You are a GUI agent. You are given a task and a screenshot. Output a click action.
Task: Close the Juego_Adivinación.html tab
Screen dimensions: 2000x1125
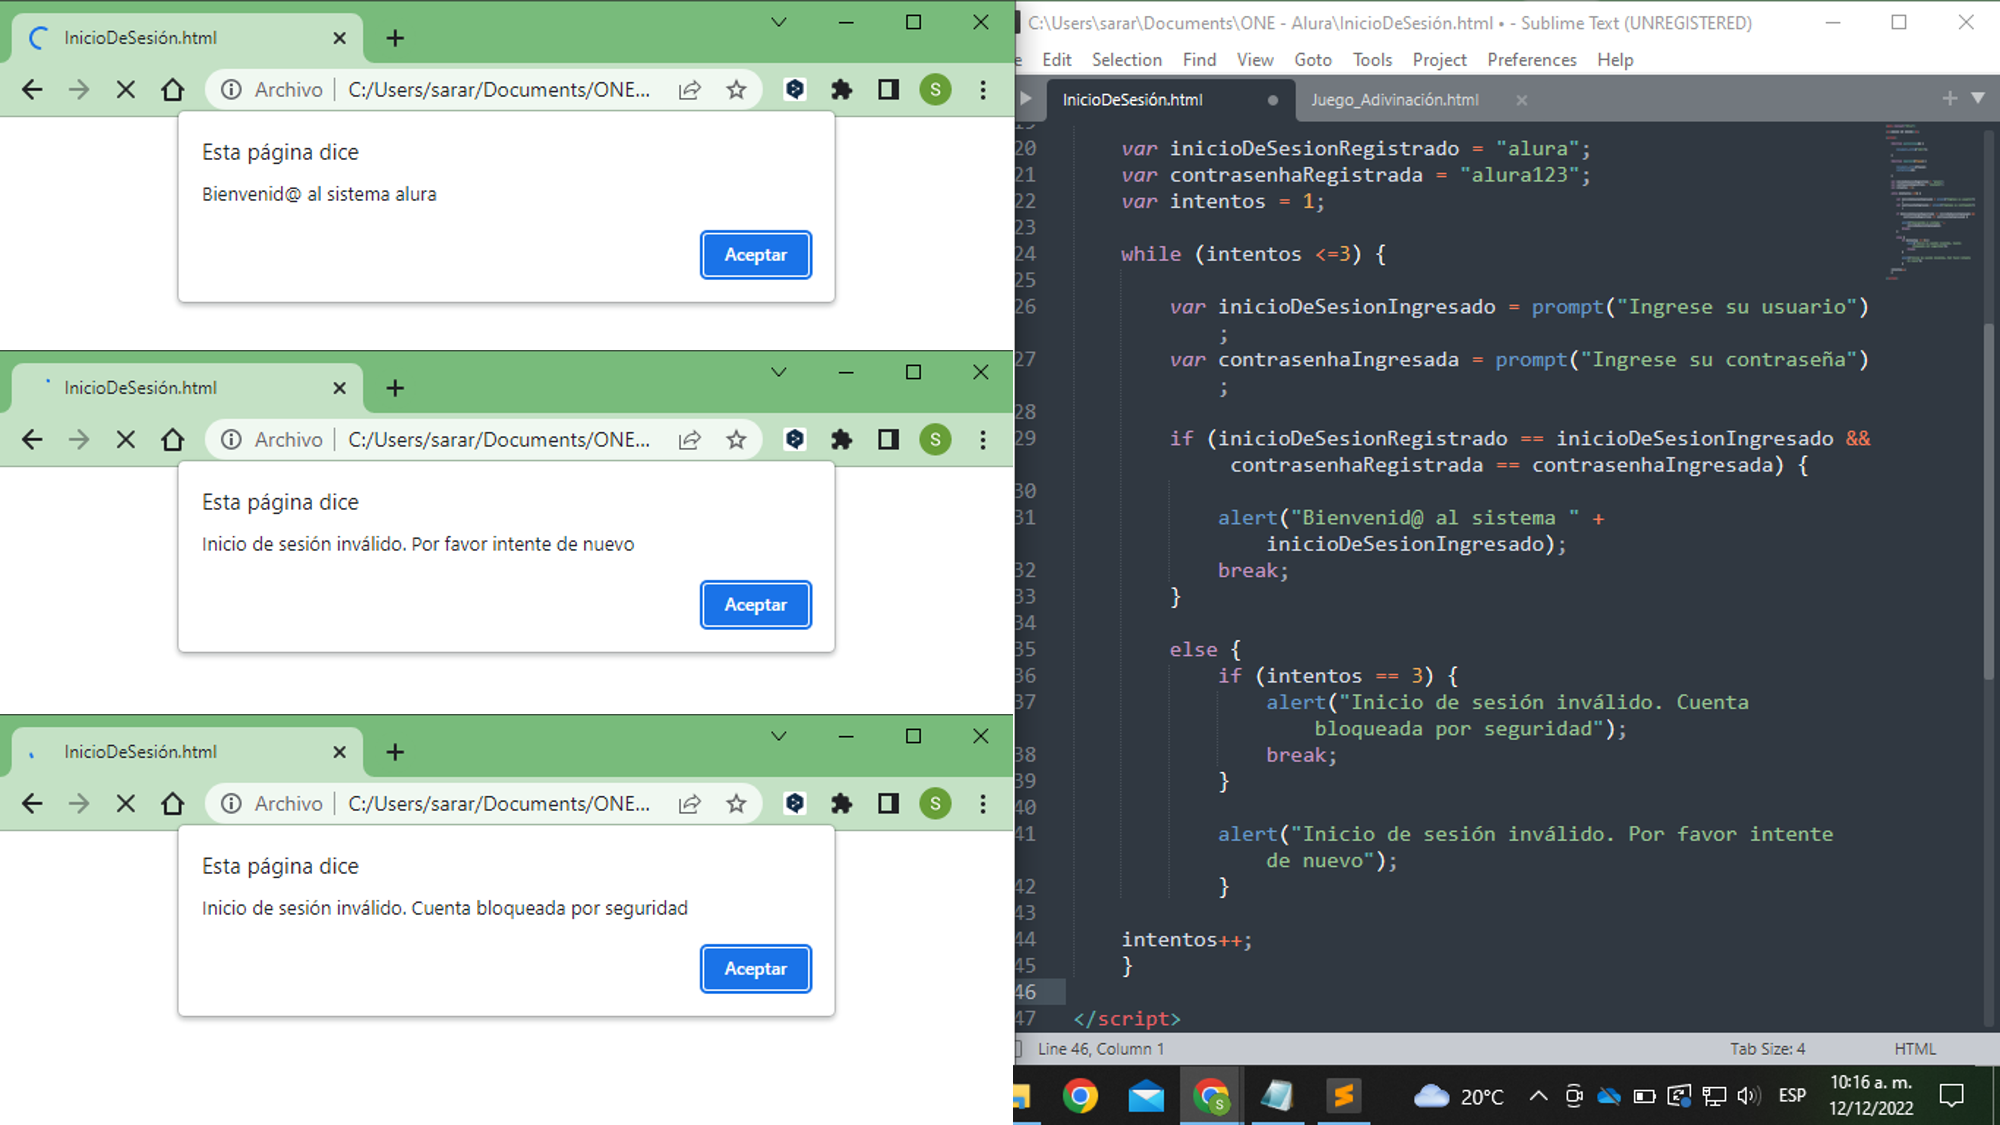point(1521,100)
